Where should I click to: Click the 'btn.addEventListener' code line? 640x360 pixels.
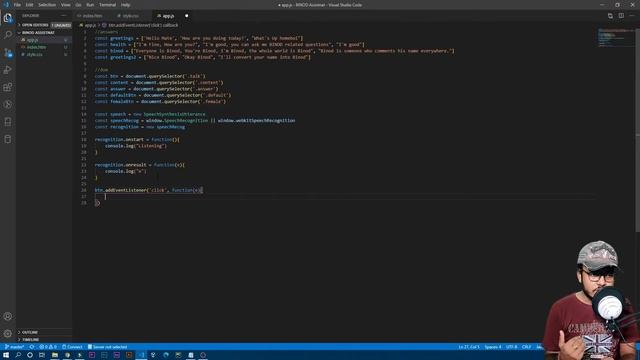tap(149, 190)
